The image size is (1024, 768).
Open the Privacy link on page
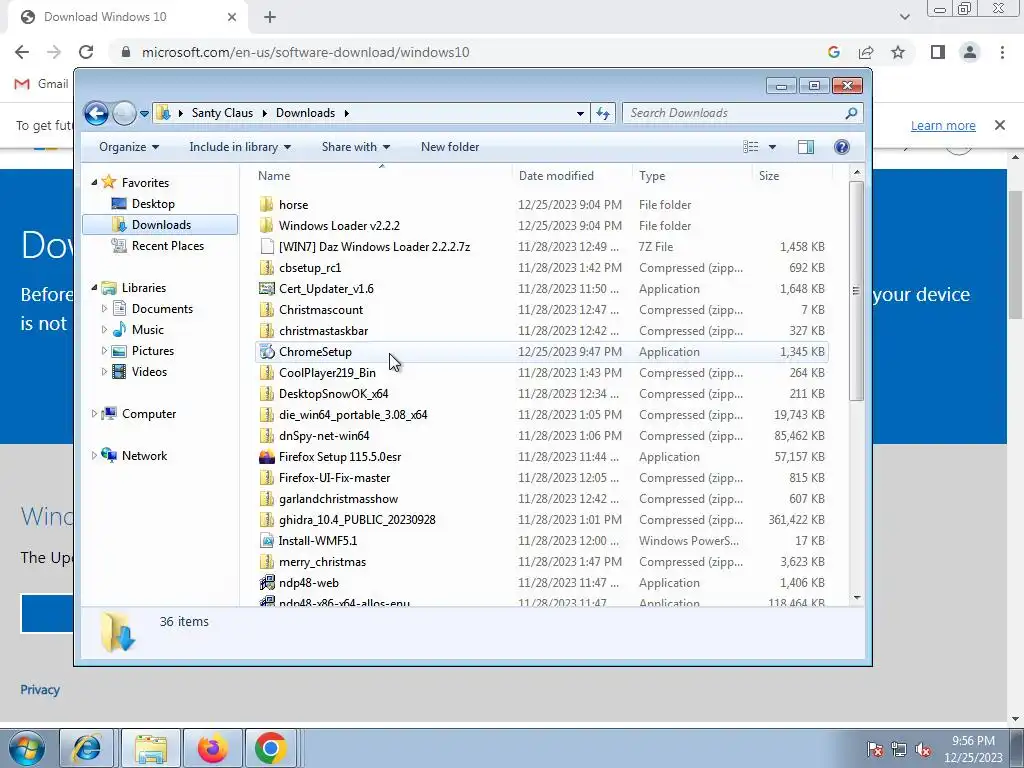(40, 690)
